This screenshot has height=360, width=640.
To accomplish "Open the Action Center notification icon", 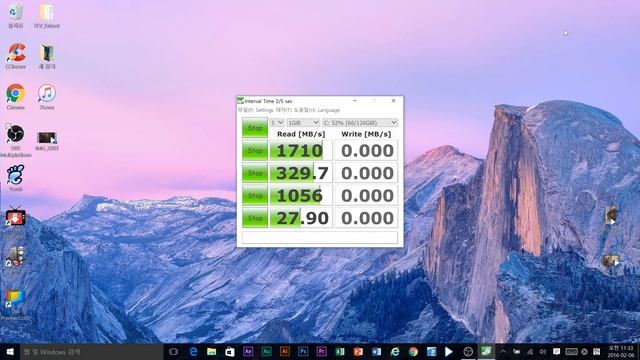I will point(556,351).
